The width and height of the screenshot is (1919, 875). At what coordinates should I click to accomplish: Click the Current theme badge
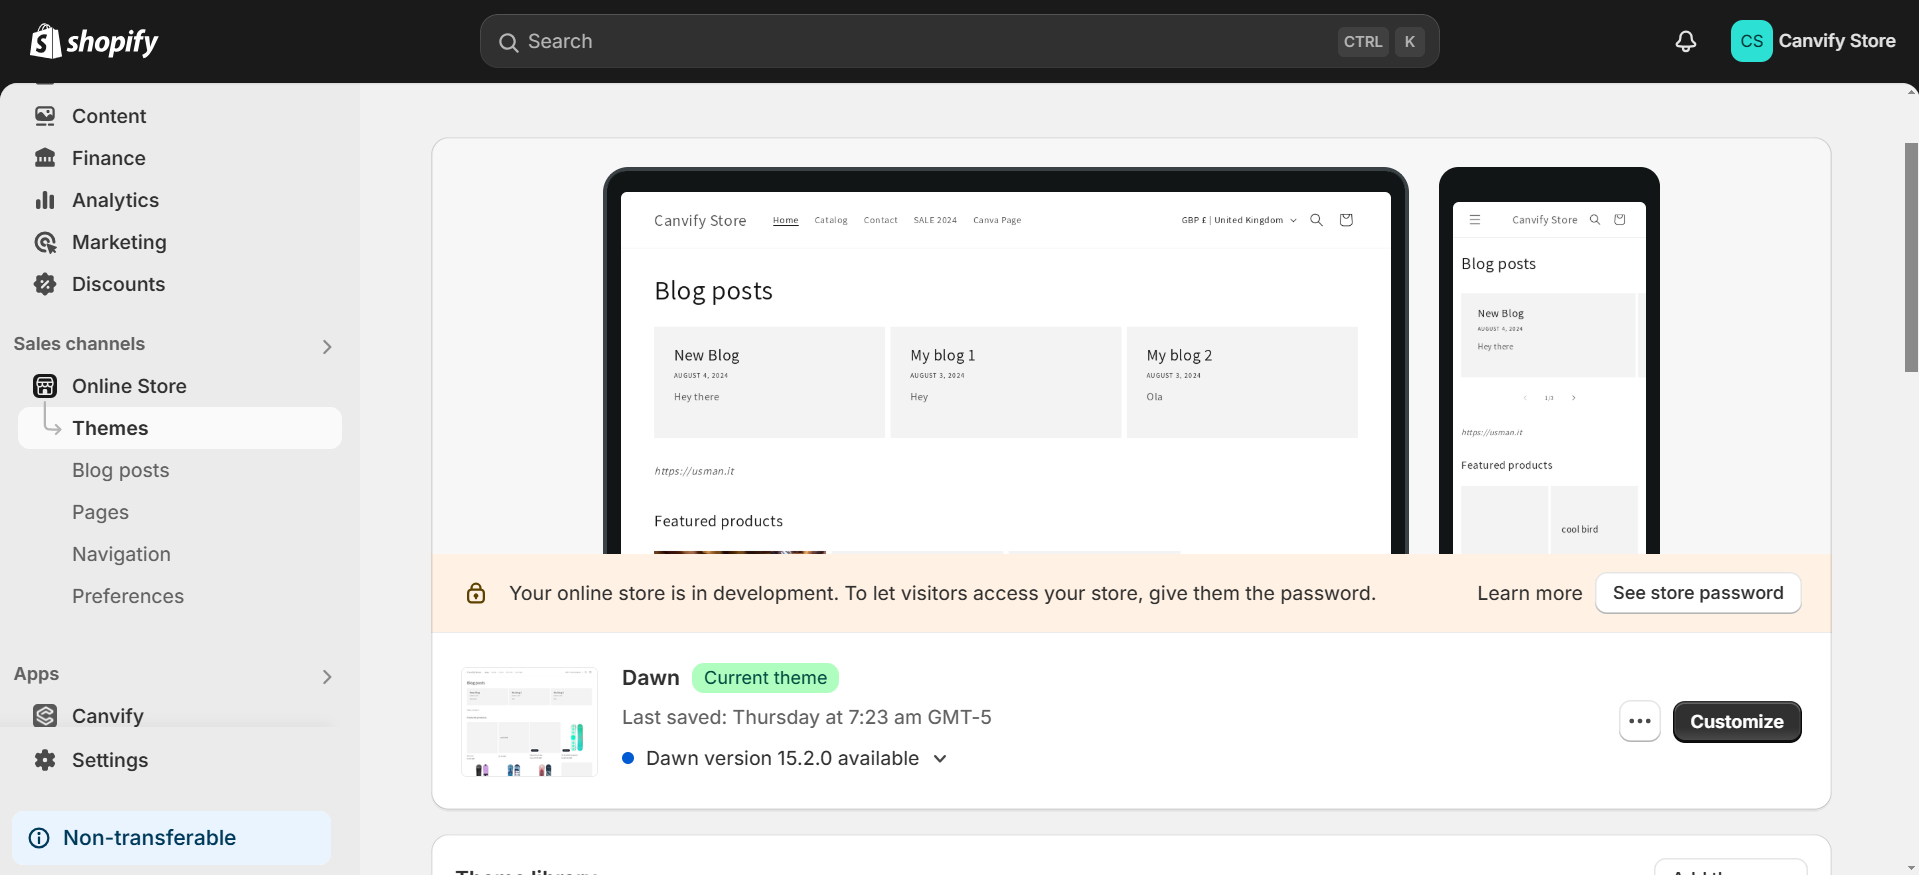click(x=765, y=678)
